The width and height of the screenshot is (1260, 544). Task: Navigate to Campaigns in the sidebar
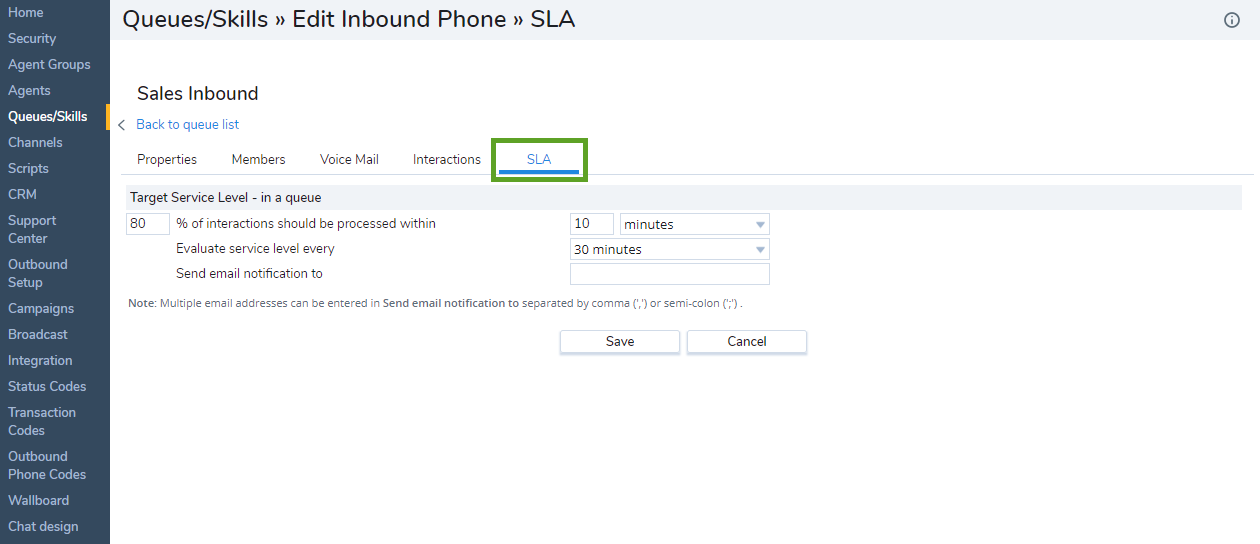41,308
